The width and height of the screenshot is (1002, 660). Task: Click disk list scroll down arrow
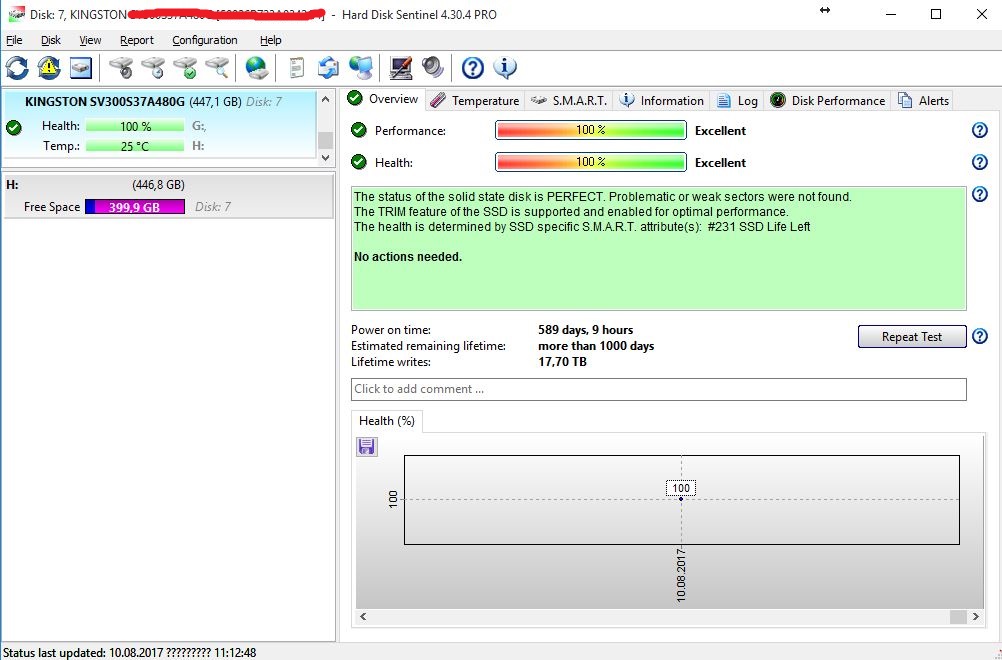(x=325, y=157)
